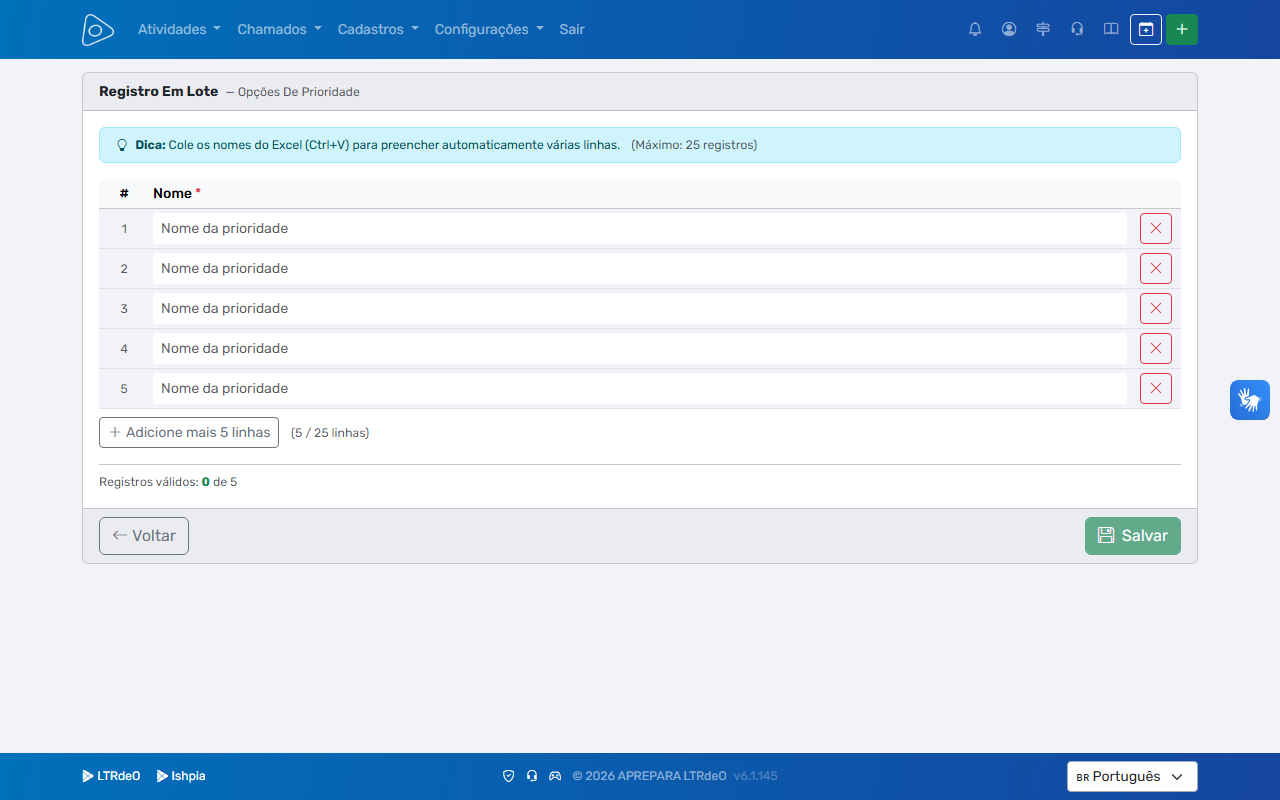Expand the Atividades menu
1280x800 pixels.
tap(179, 29)
